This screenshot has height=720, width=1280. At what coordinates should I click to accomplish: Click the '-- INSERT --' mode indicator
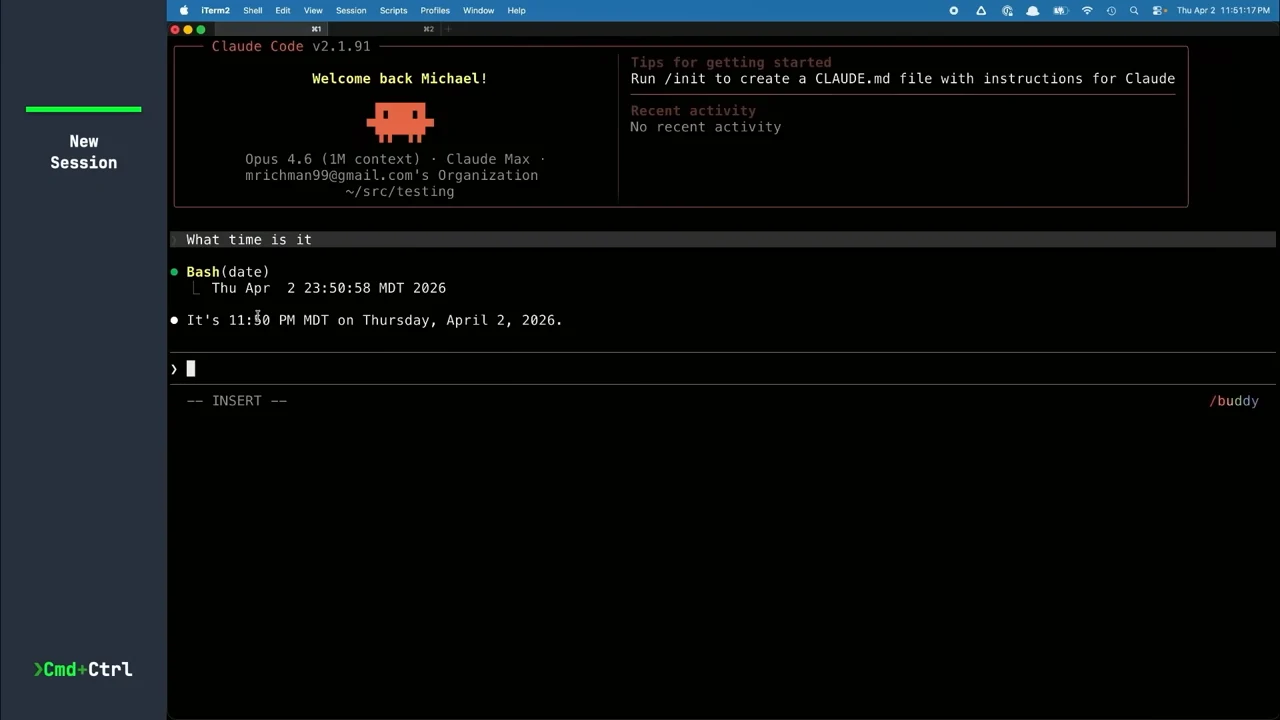pos(236,401)
